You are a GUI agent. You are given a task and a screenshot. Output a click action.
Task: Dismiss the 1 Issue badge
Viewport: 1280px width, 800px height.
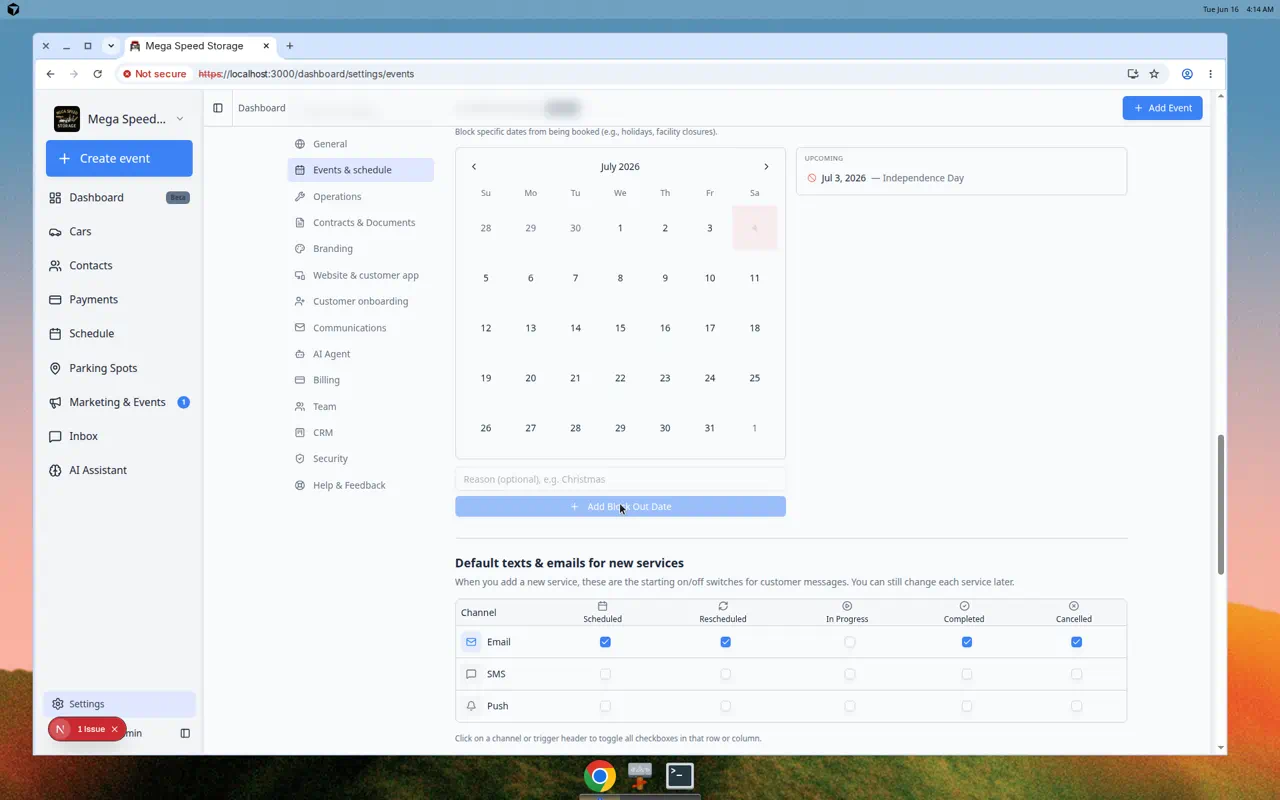click(x=114, y=729)
